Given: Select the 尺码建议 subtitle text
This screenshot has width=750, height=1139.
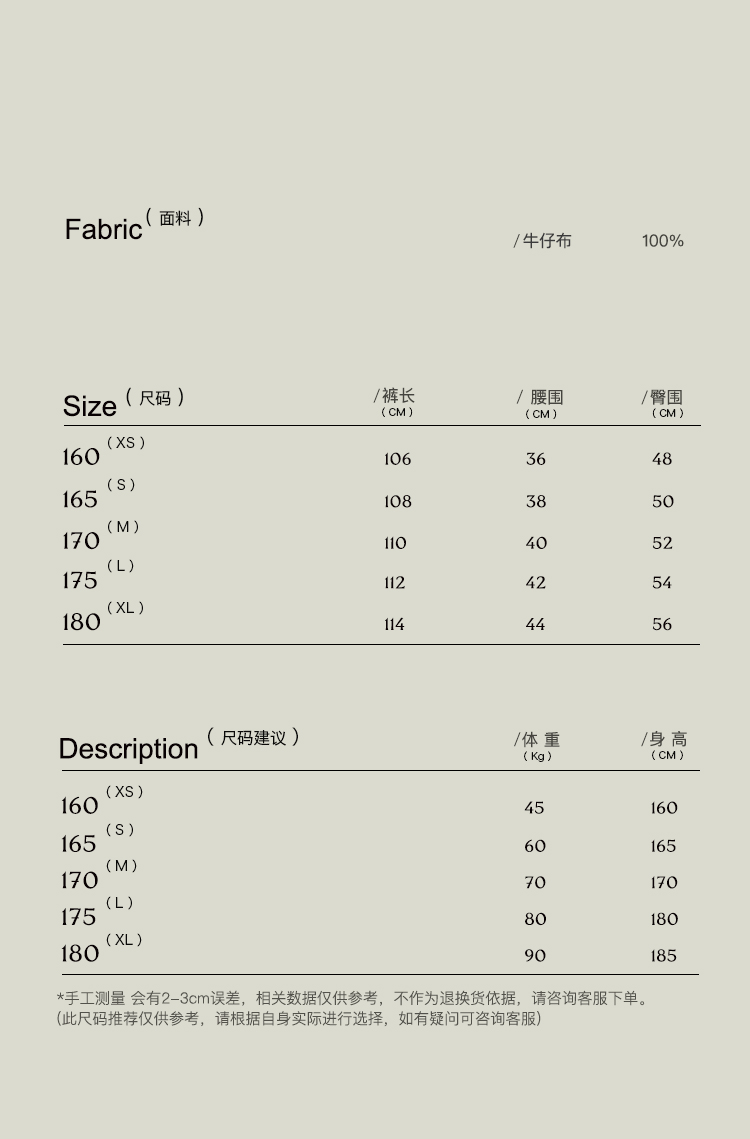Looking at the screenshot, I should 254,738.
